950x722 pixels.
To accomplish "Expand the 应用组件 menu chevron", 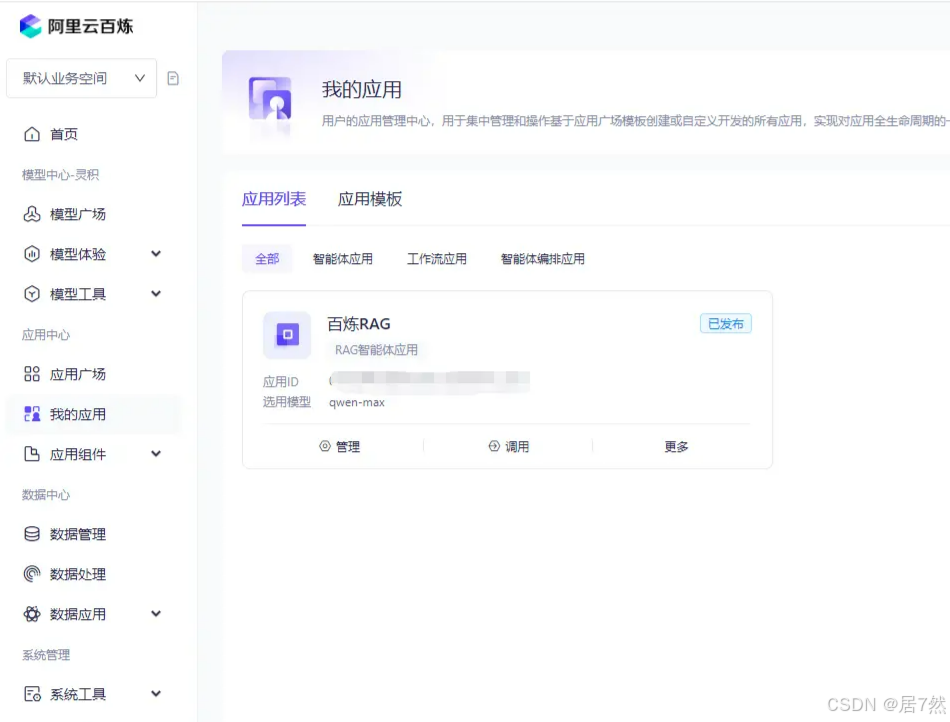I will [x=156, y=454].
